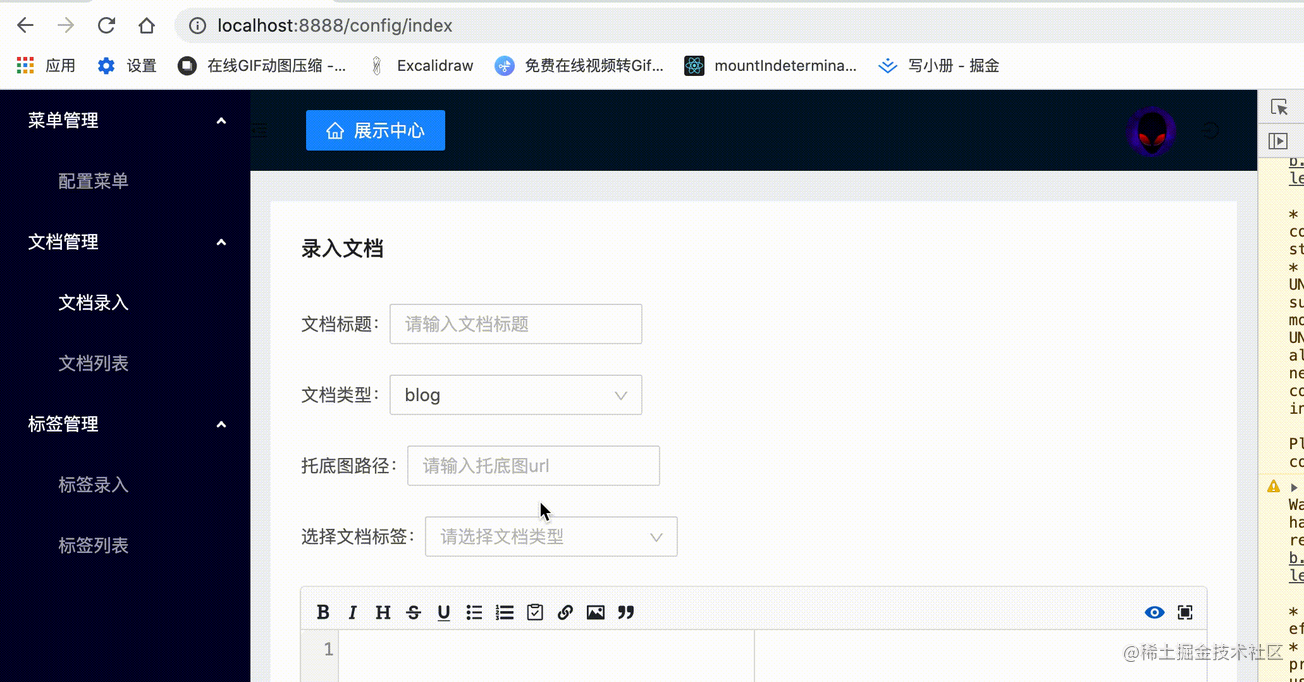The image size is (1304, 682).
Task: Apply italic formatting in editor
Action: coord(352,612)
